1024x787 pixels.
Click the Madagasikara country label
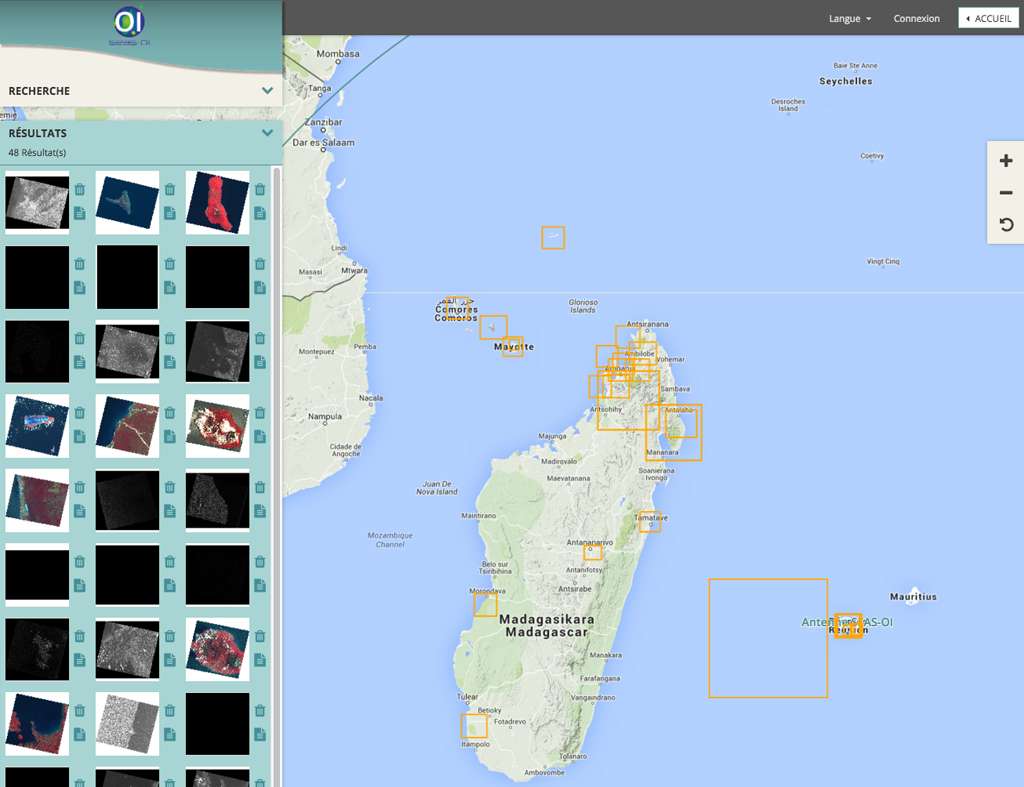coord(547,619)
